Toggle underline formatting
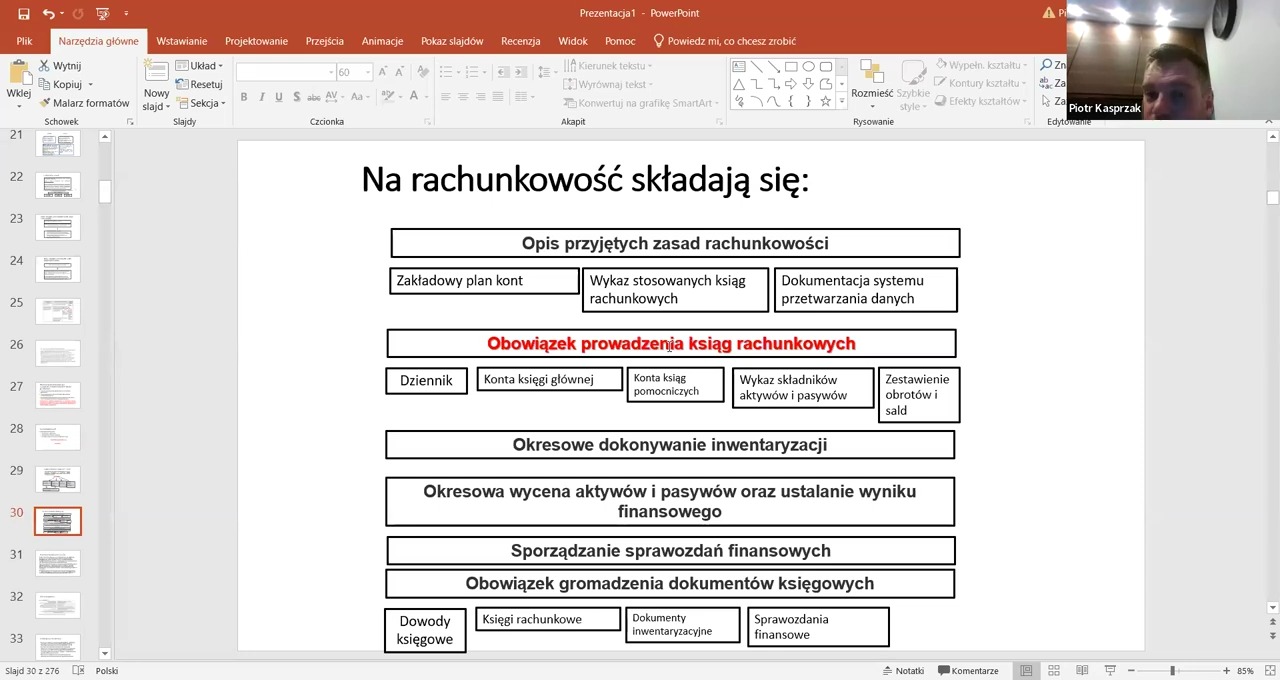Screen dimensions: 1280x680 pos(279,97)
